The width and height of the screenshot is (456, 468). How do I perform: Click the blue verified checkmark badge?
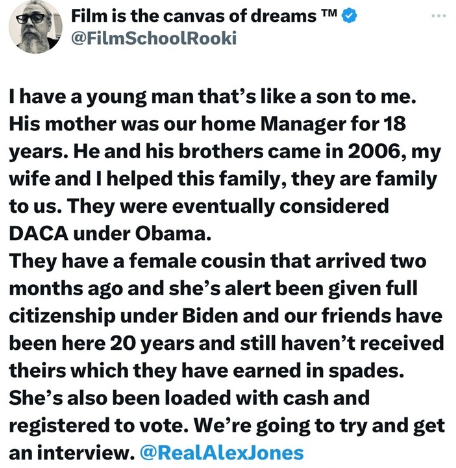tap(349, 16)
